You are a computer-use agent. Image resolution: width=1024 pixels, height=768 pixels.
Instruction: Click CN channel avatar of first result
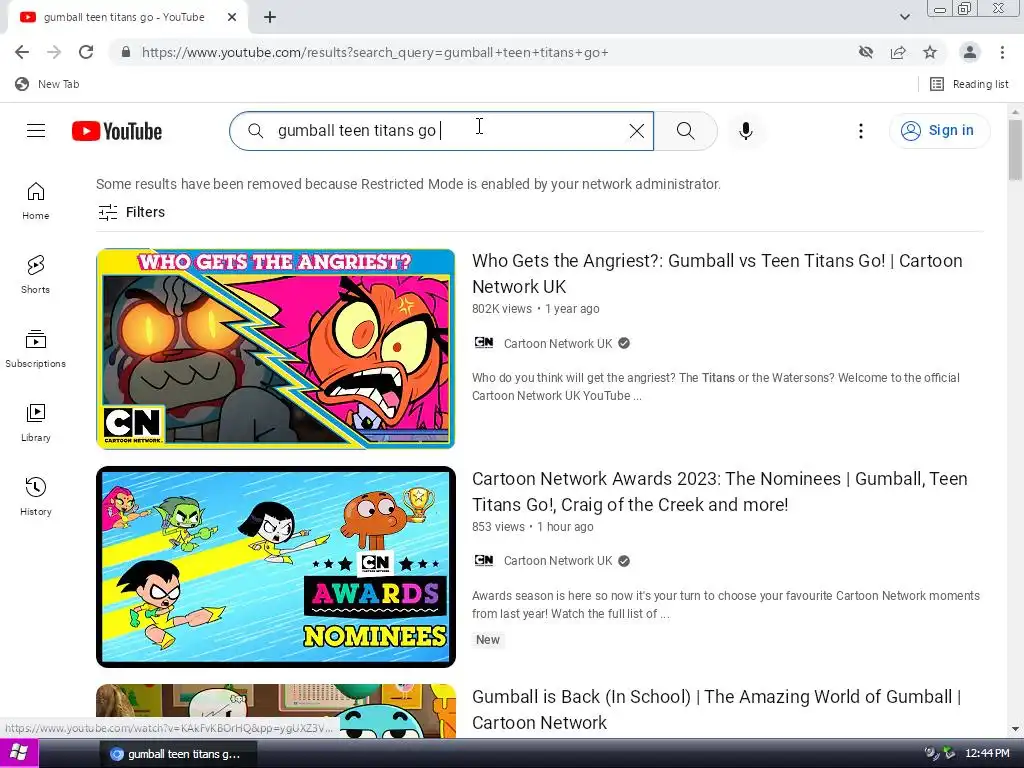pos(484,343)
